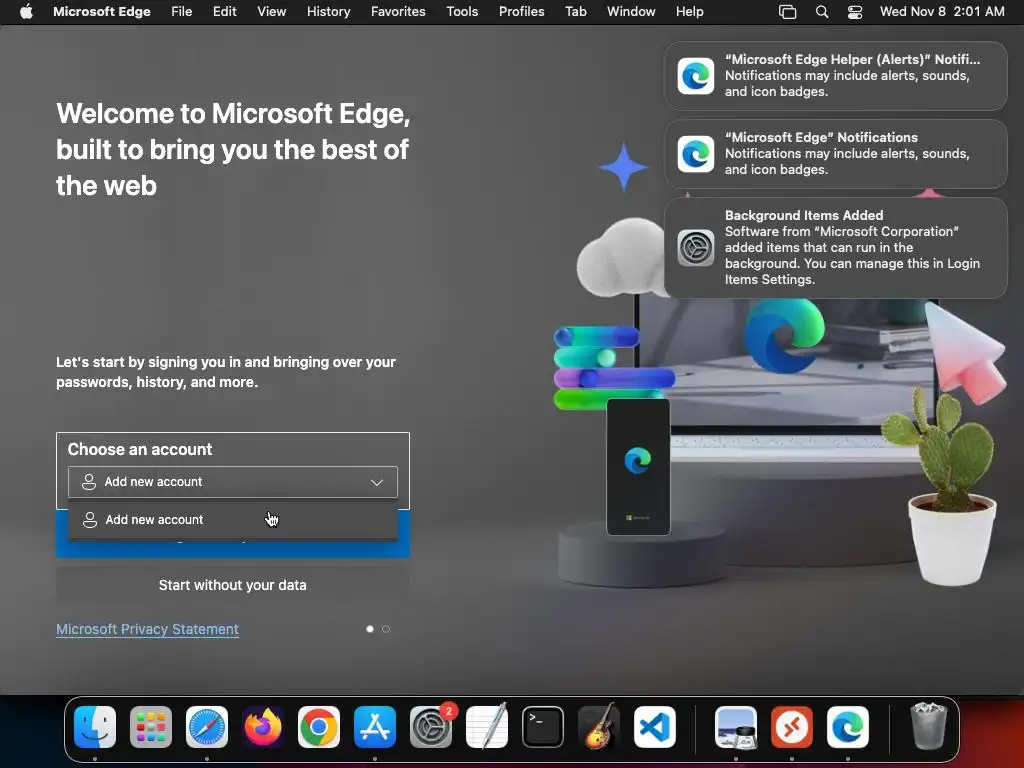This screenshot has height=768, width=1024.
Task: Open the Microsoft Edge Helper (Alerts) notification
Action: tap(835, 76)
